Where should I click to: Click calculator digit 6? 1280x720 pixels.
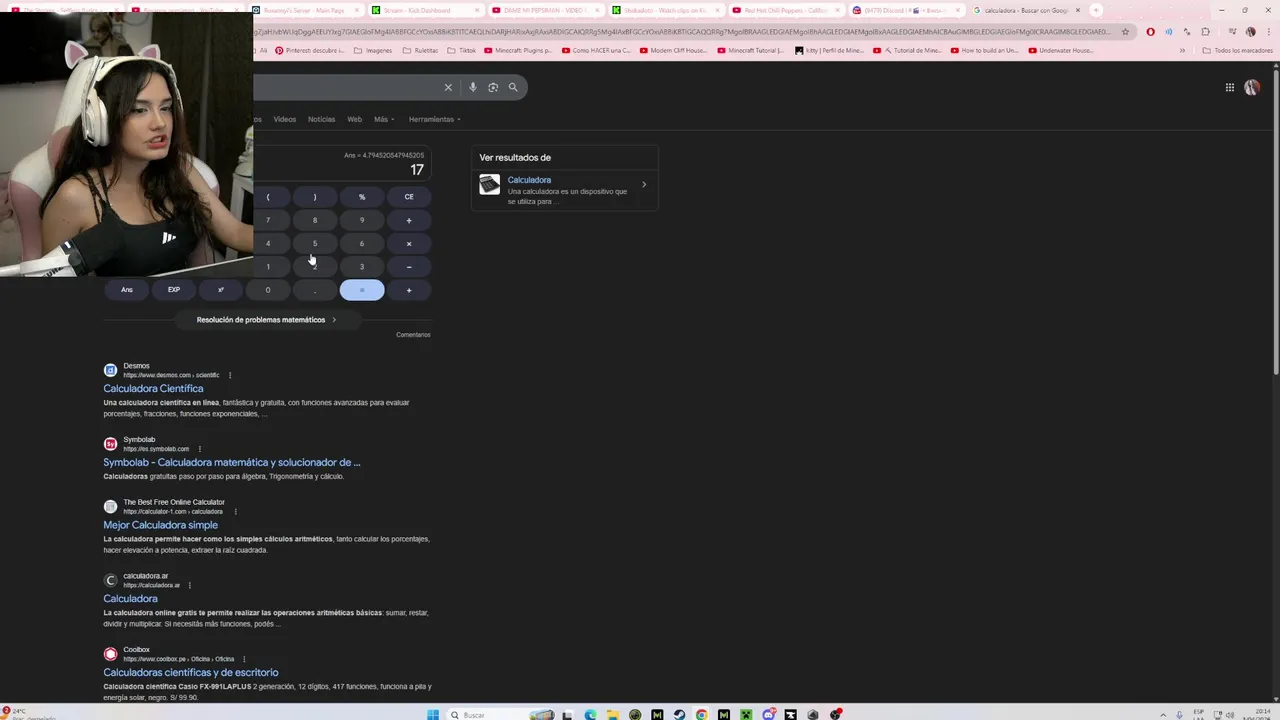click(362, 243)
